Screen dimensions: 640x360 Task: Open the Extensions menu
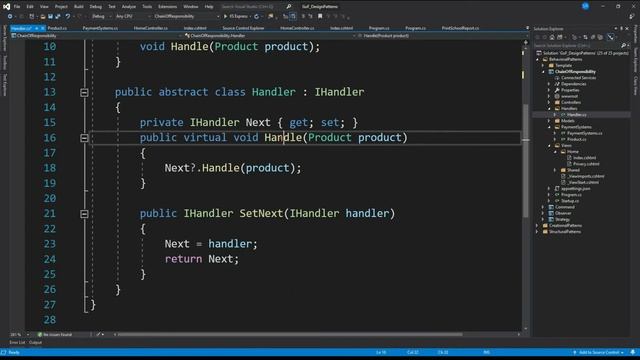tap(167, 7)
